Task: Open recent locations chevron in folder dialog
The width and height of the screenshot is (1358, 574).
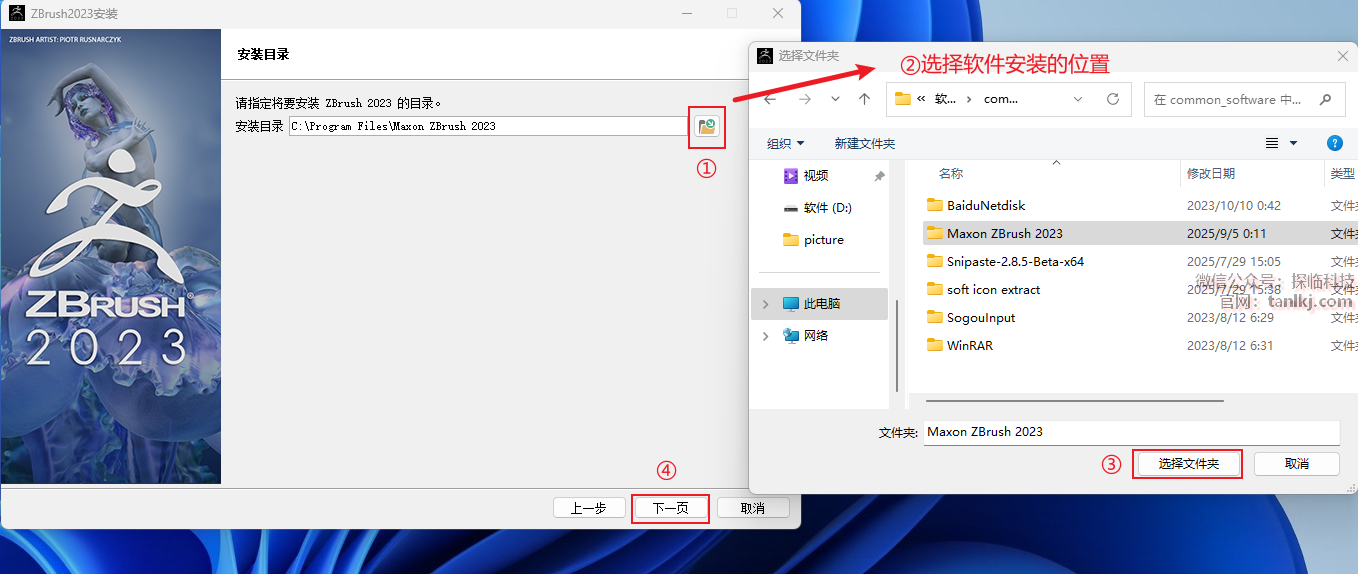Action: 835,99
